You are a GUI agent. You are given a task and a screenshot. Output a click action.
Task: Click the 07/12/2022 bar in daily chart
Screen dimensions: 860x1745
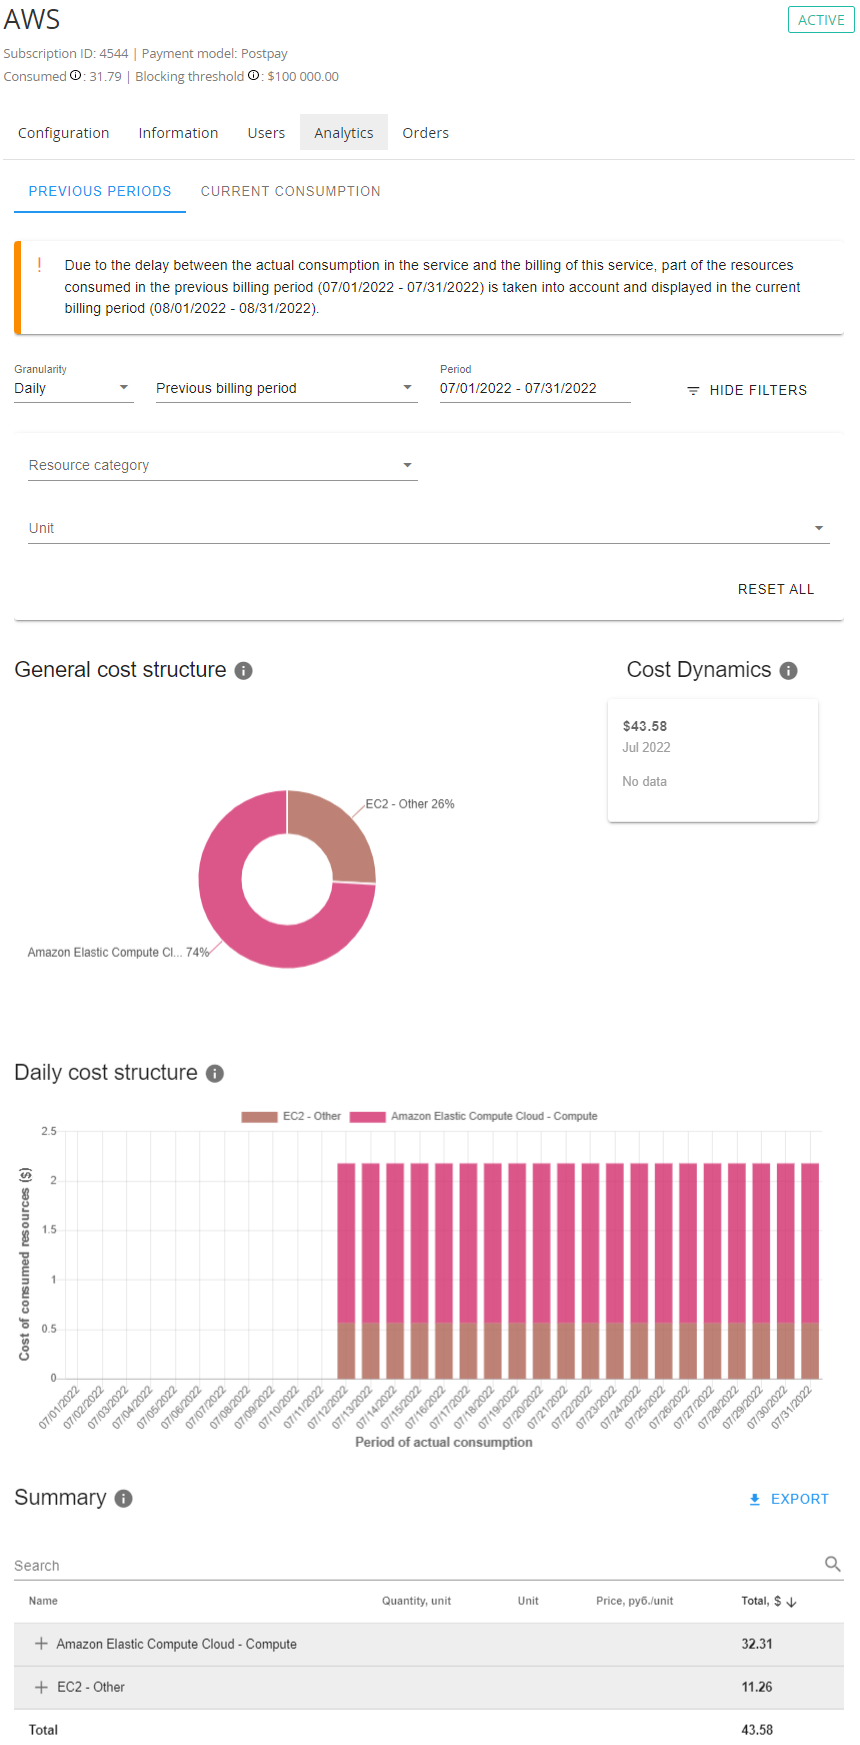(x=346, y=1271)
